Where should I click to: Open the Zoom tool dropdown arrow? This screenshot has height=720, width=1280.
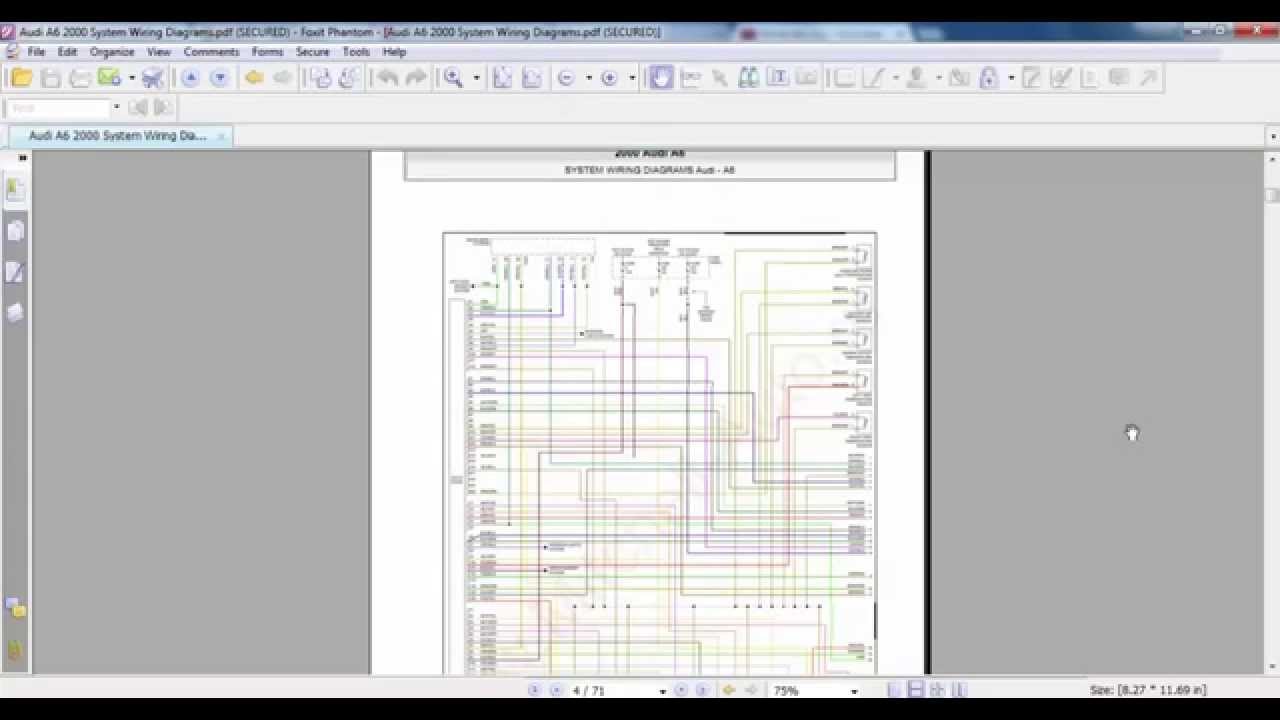pos(476,78)
